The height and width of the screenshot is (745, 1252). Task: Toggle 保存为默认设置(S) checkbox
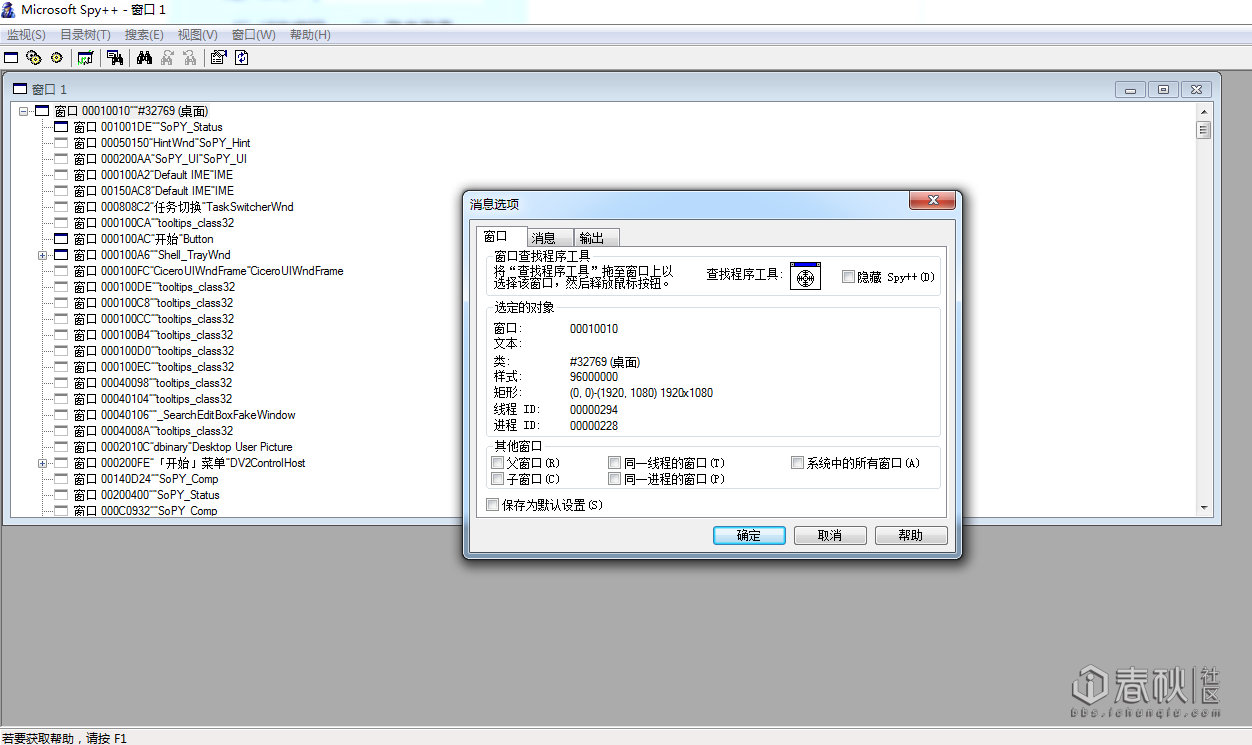coord(492,505)
